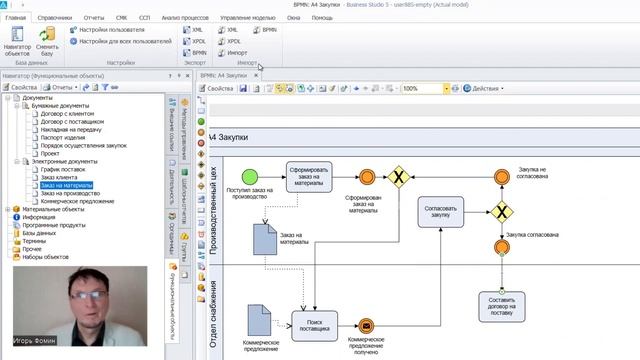
Task: Open the Навигатор объектов ribbon button
Action: pyautogui.click(x=17, y=41)
